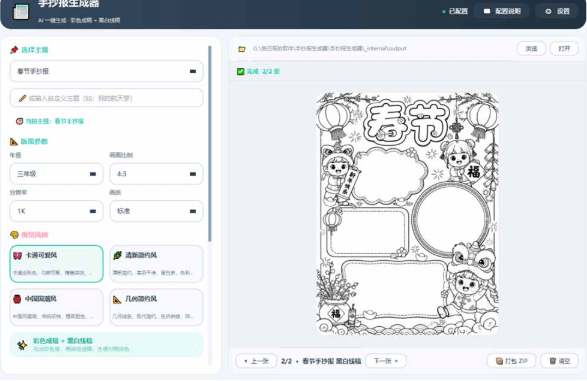Click the output path text field
This screenshot has width=587, height=381.
pos(329,49)
